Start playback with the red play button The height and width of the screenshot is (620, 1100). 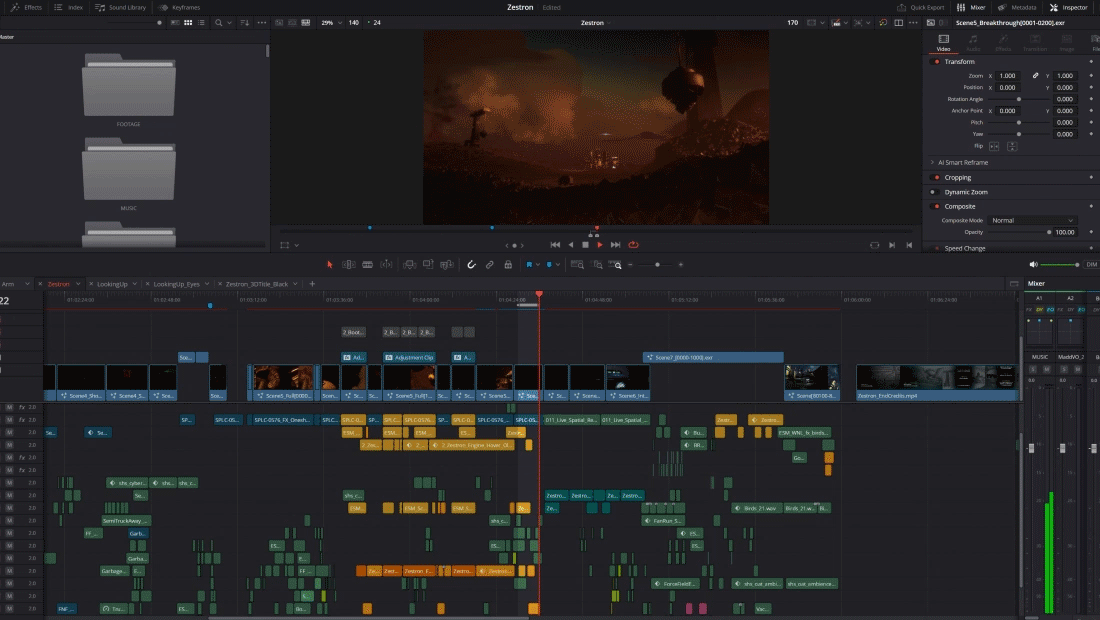pos(600,245)
